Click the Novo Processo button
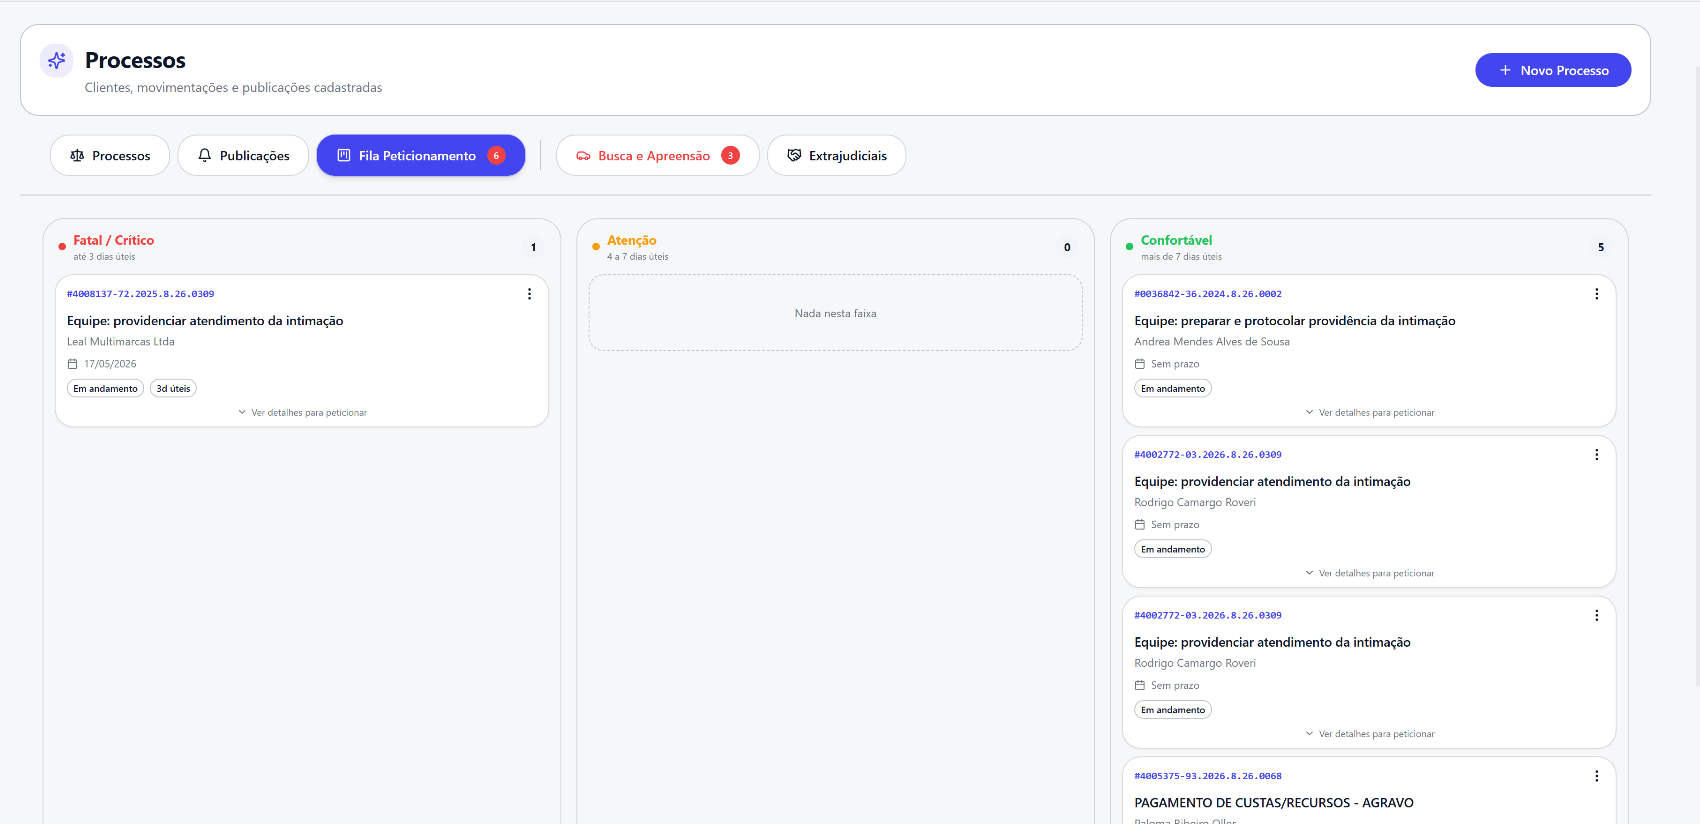 point(1553,70)
